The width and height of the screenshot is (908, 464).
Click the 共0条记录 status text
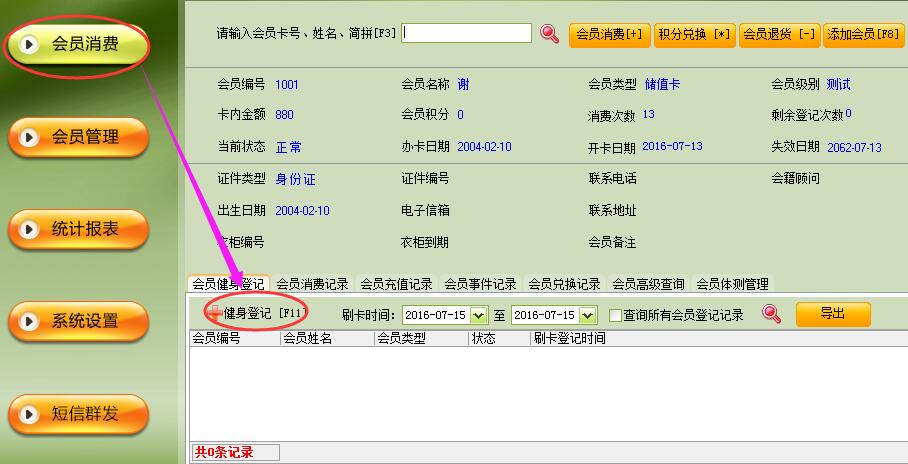click(x=224, y=452)
